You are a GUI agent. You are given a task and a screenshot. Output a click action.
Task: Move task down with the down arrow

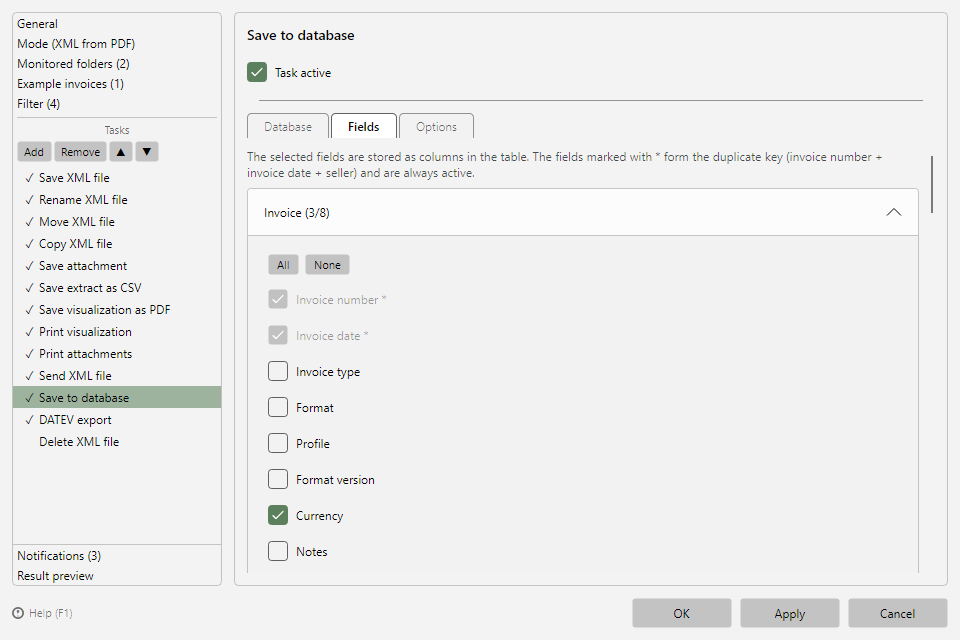tap(147, 152)
